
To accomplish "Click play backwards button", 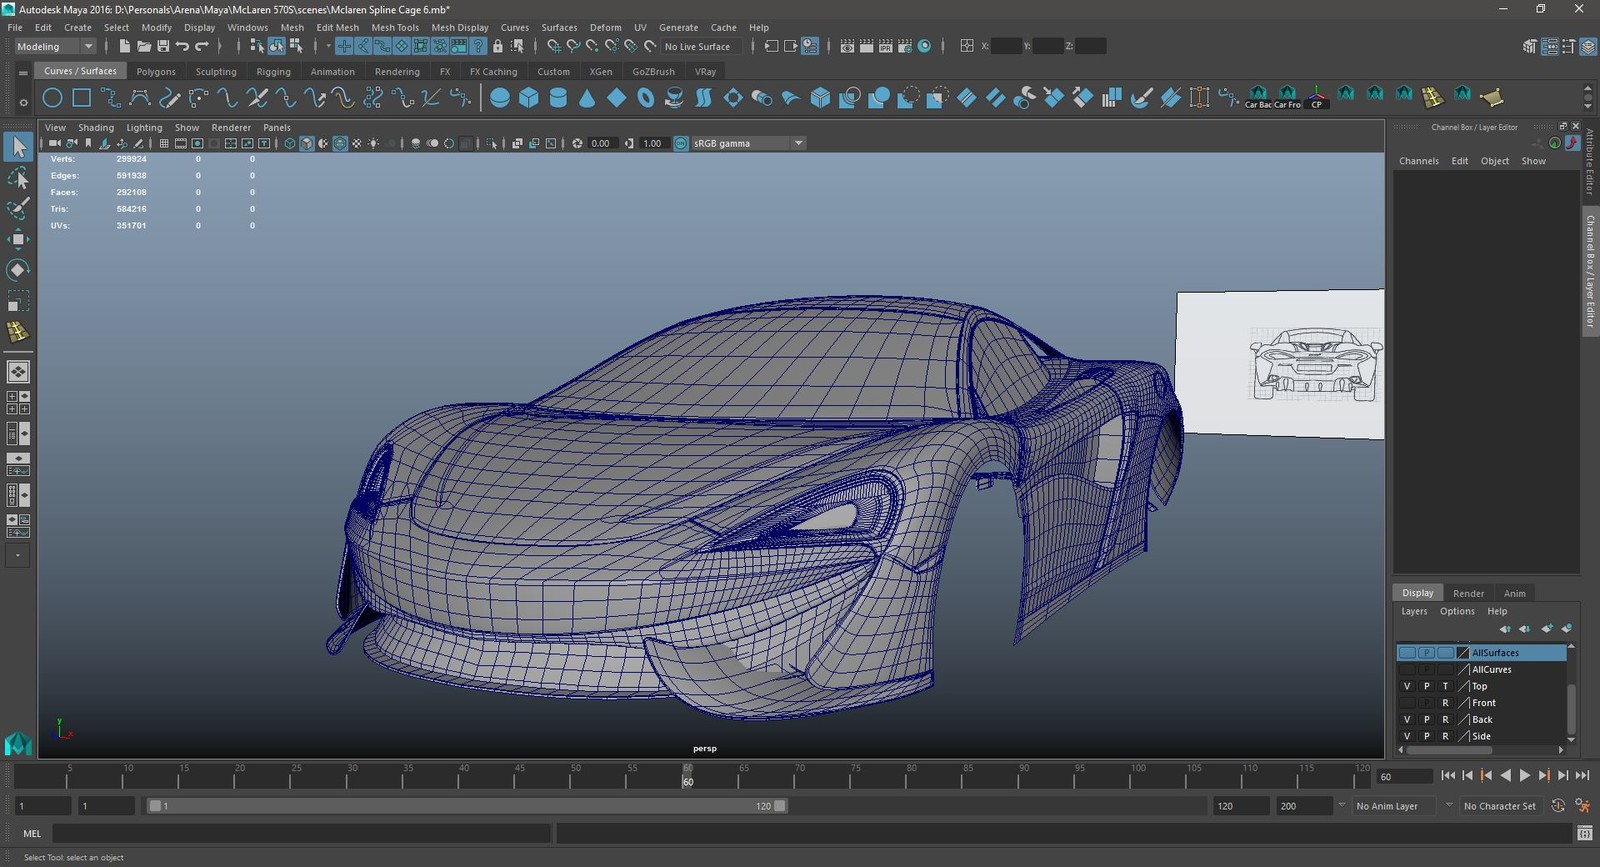I will coord(1506,776).
